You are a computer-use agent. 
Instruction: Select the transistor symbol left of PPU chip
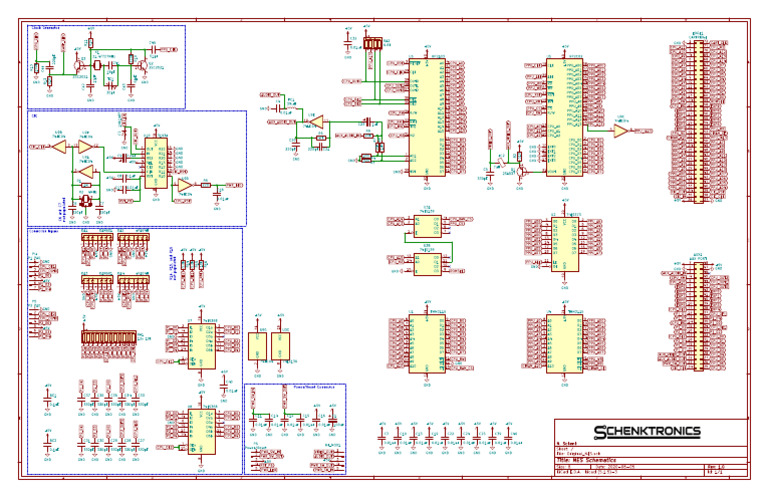(x=521, y=171)
